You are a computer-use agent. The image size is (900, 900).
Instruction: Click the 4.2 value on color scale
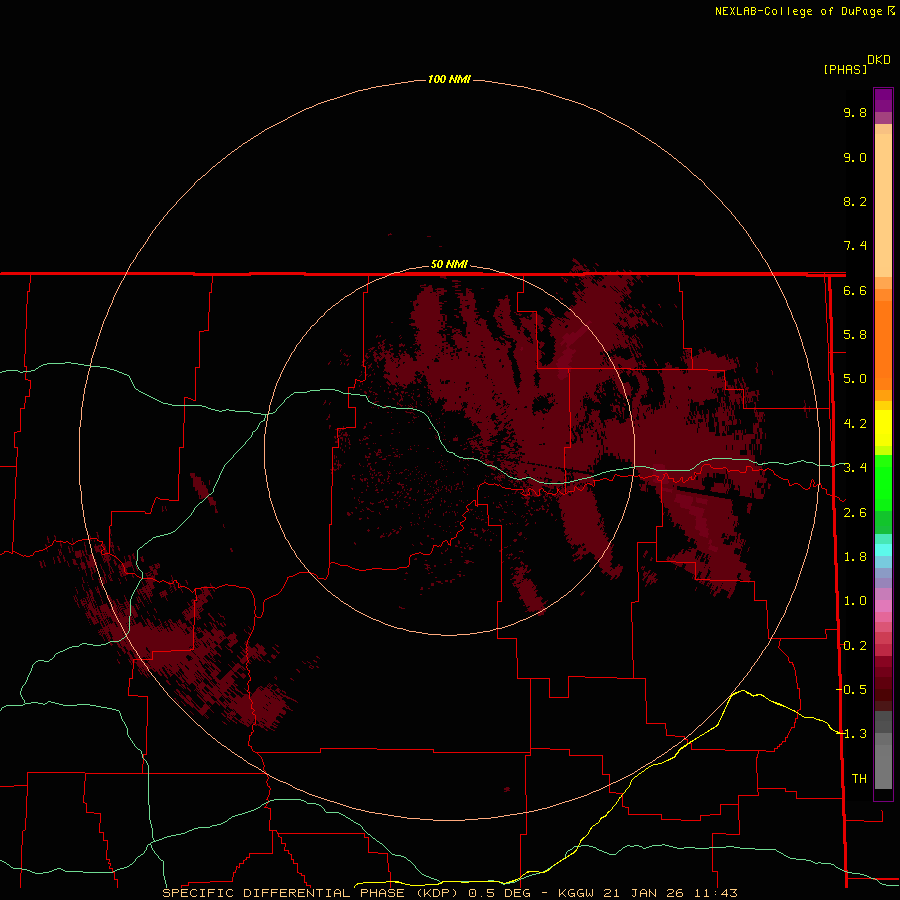point(855,424)
